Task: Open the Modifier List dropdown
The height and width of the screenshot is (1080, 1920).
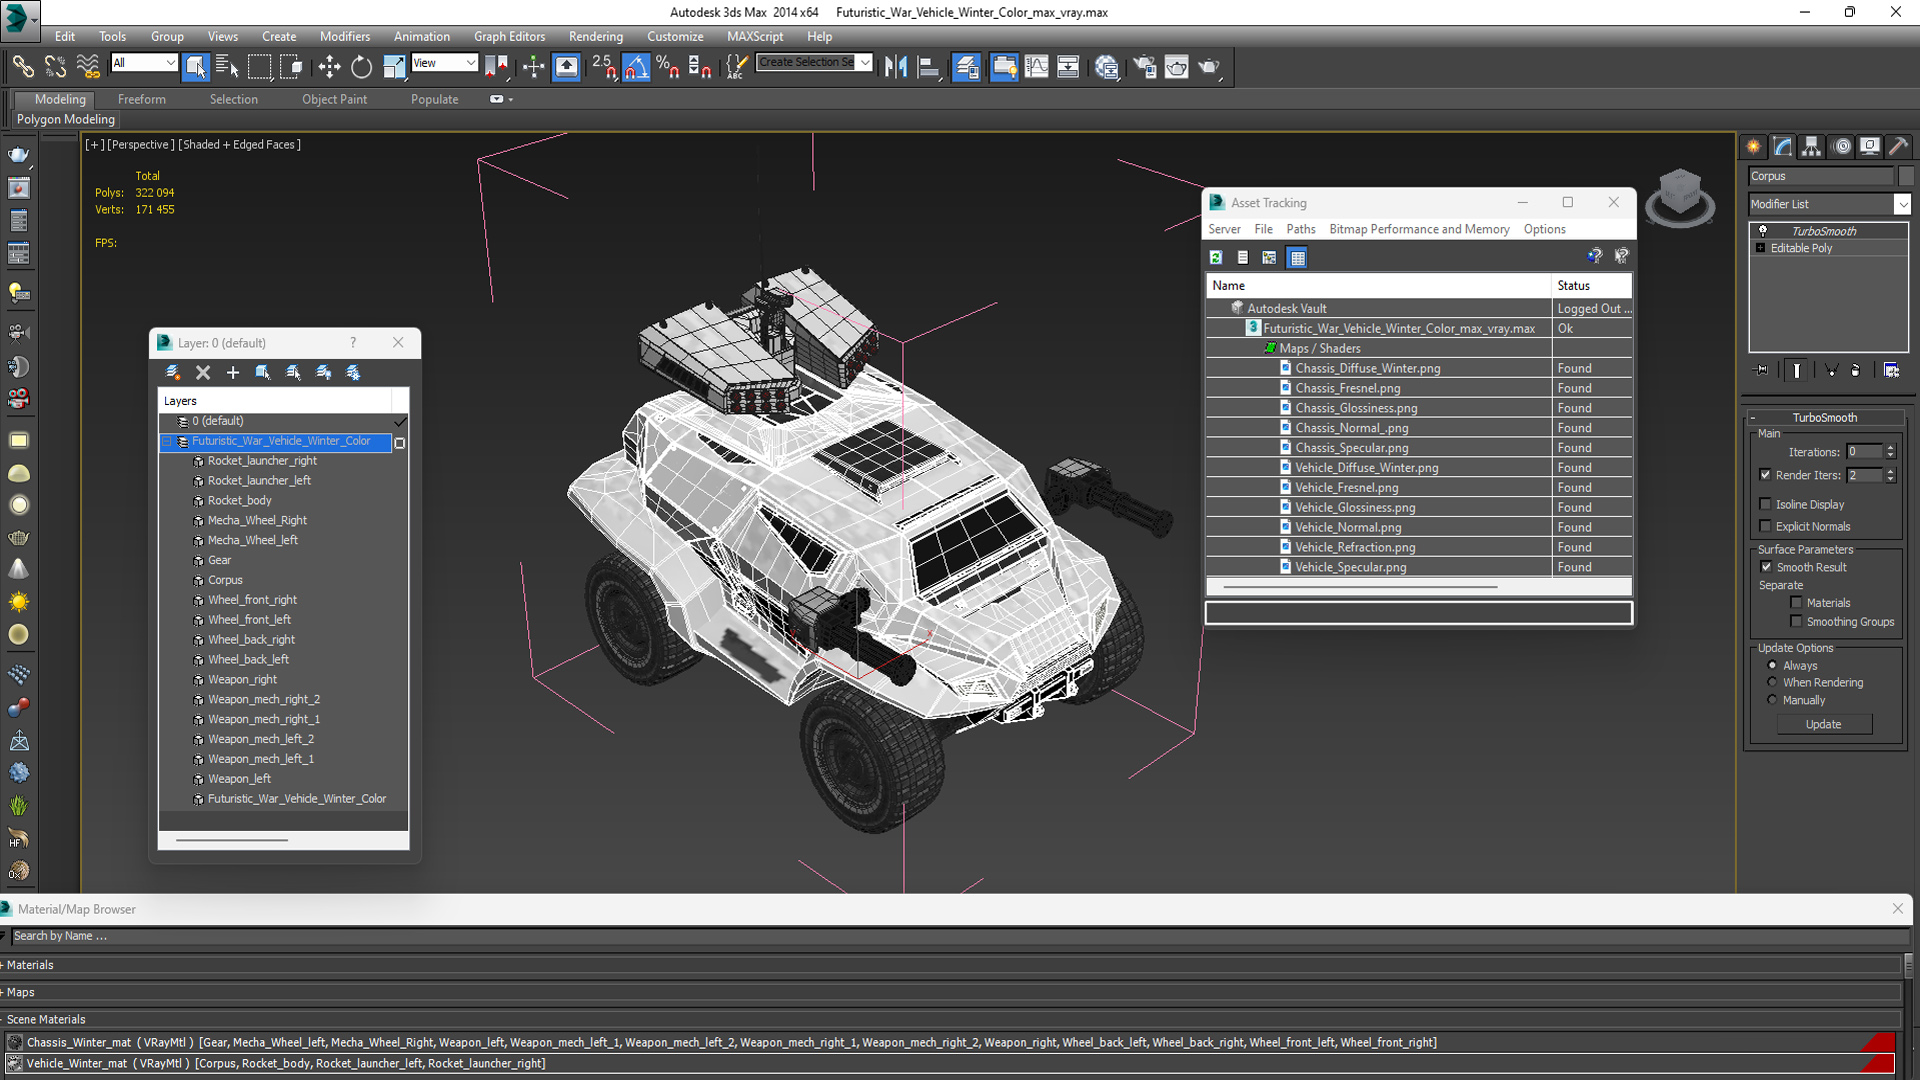Action: pyautogui.click(x=1902, y=204)
